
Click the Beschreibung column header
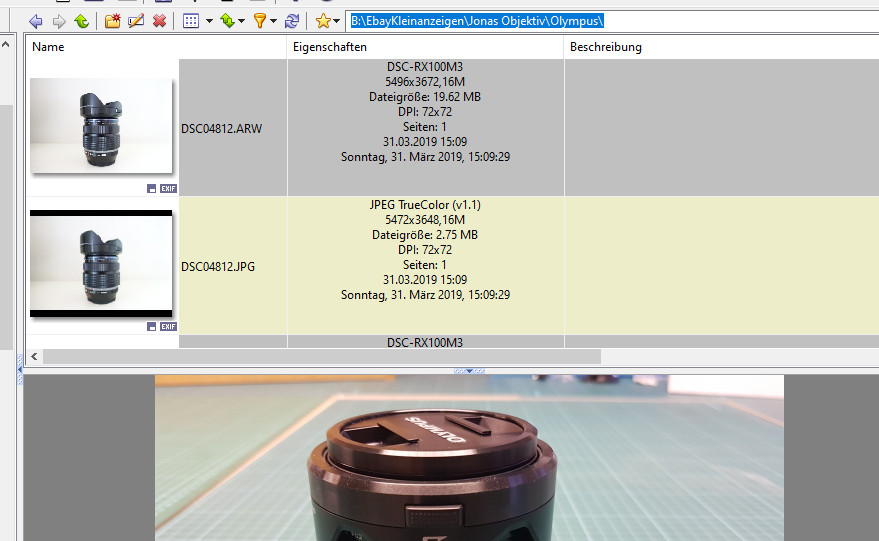point(606,47)
